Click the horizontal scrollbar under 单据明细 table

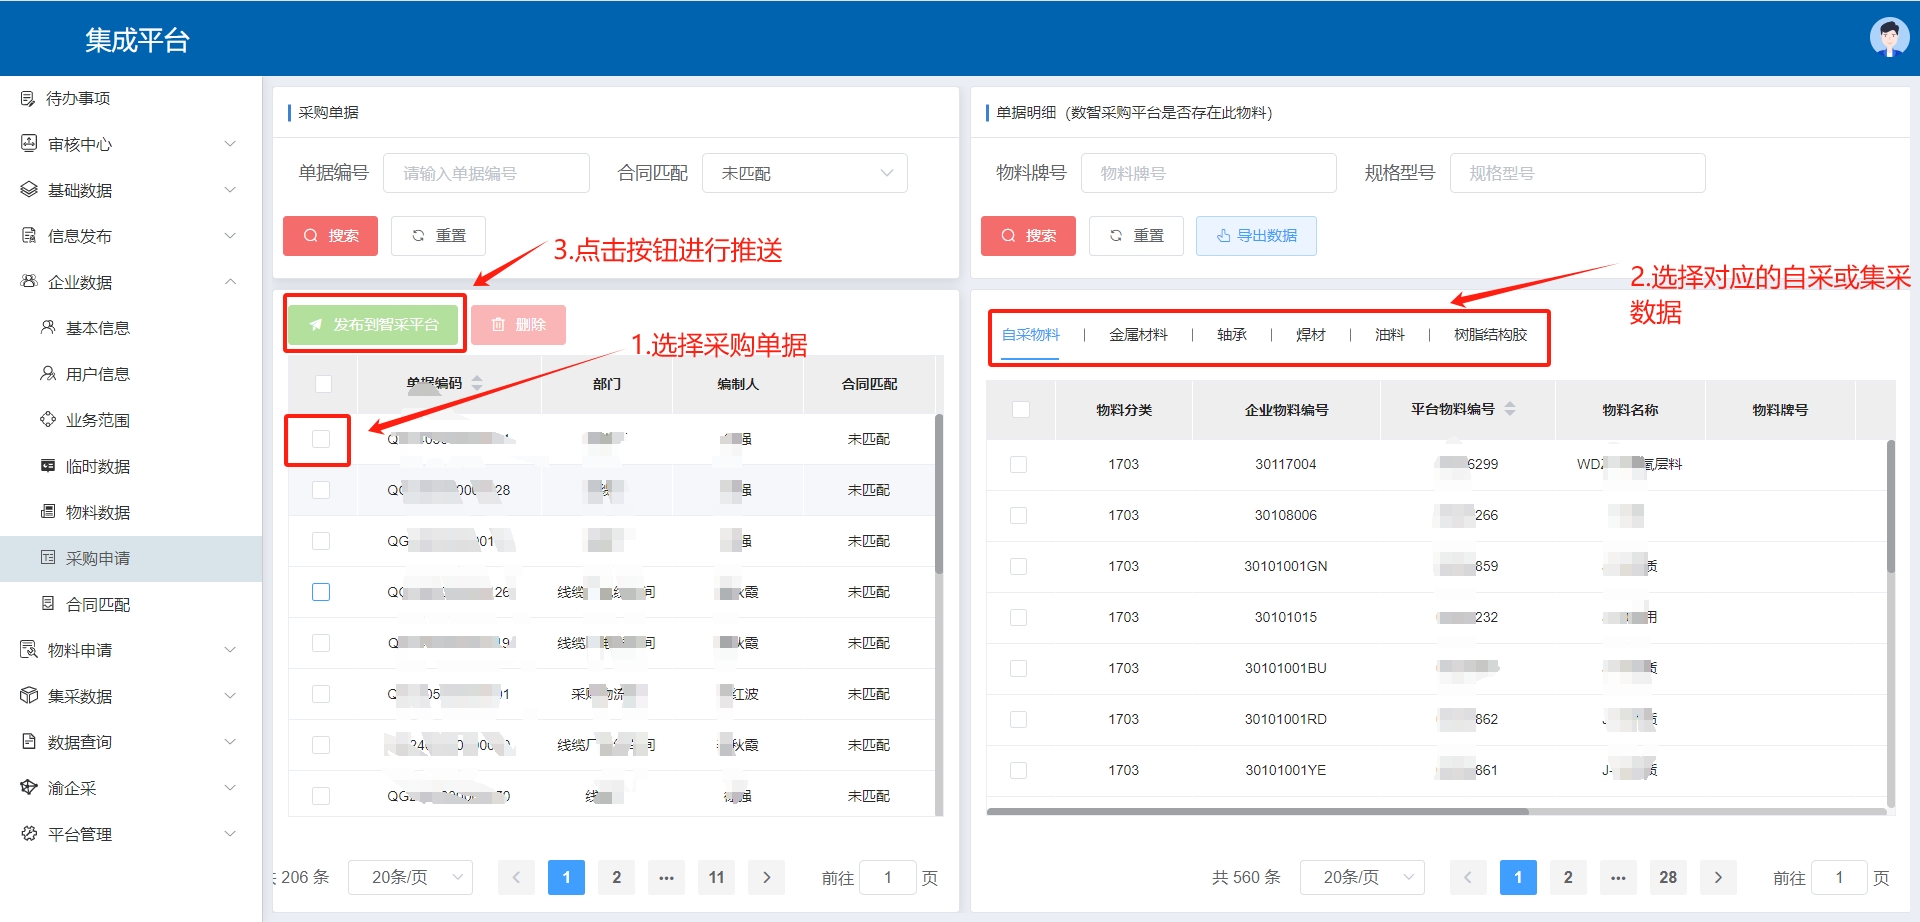click(x=1257, y=811)
